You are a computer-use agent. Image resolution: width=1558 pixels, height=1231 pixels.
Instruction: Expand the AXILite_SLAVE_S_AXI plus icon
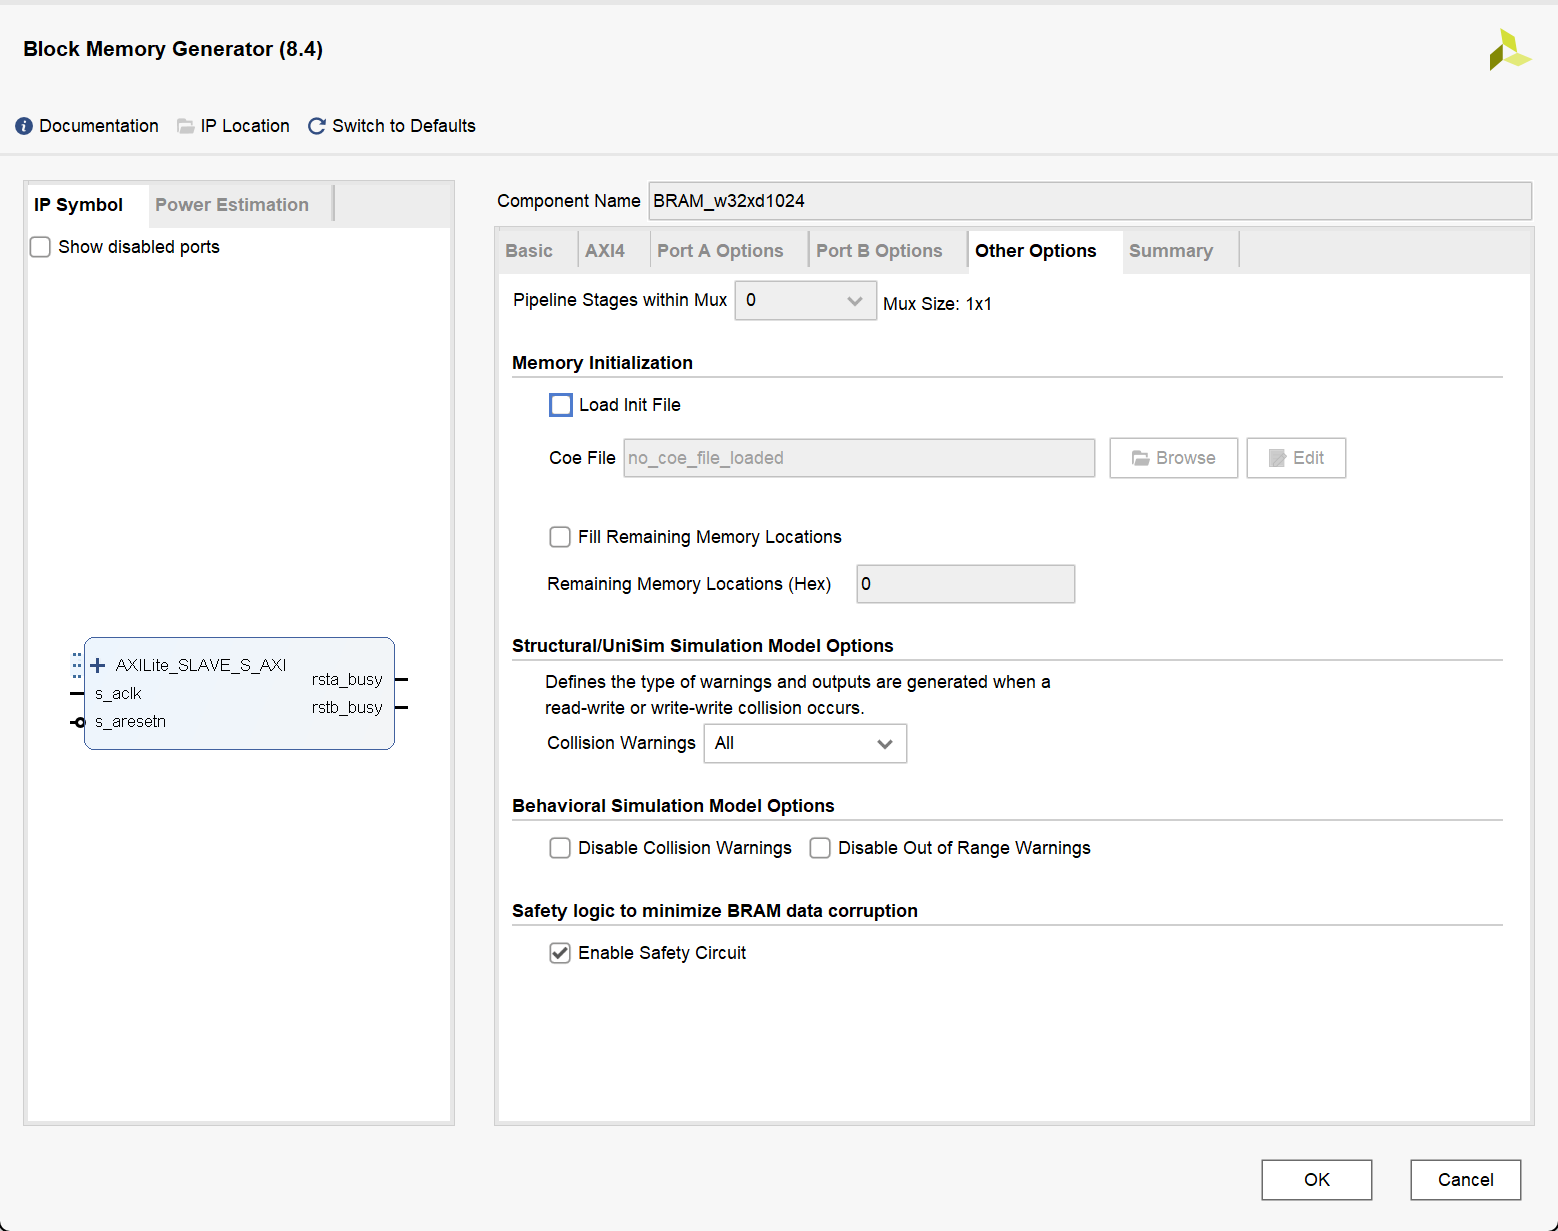[x=98, y=665]
